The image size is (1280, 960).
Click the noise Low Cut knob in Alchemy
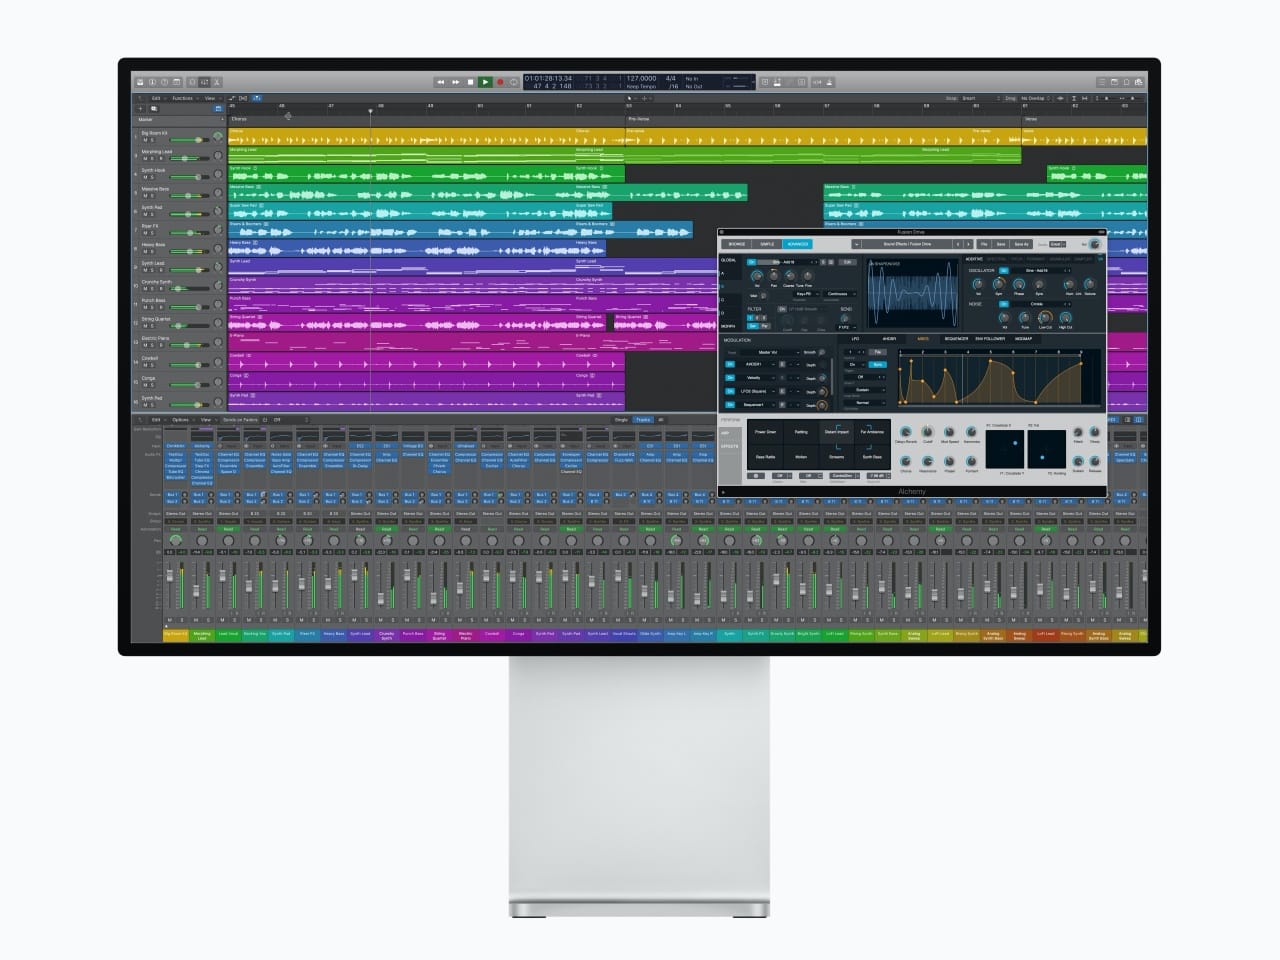(x=1045, y=317)
